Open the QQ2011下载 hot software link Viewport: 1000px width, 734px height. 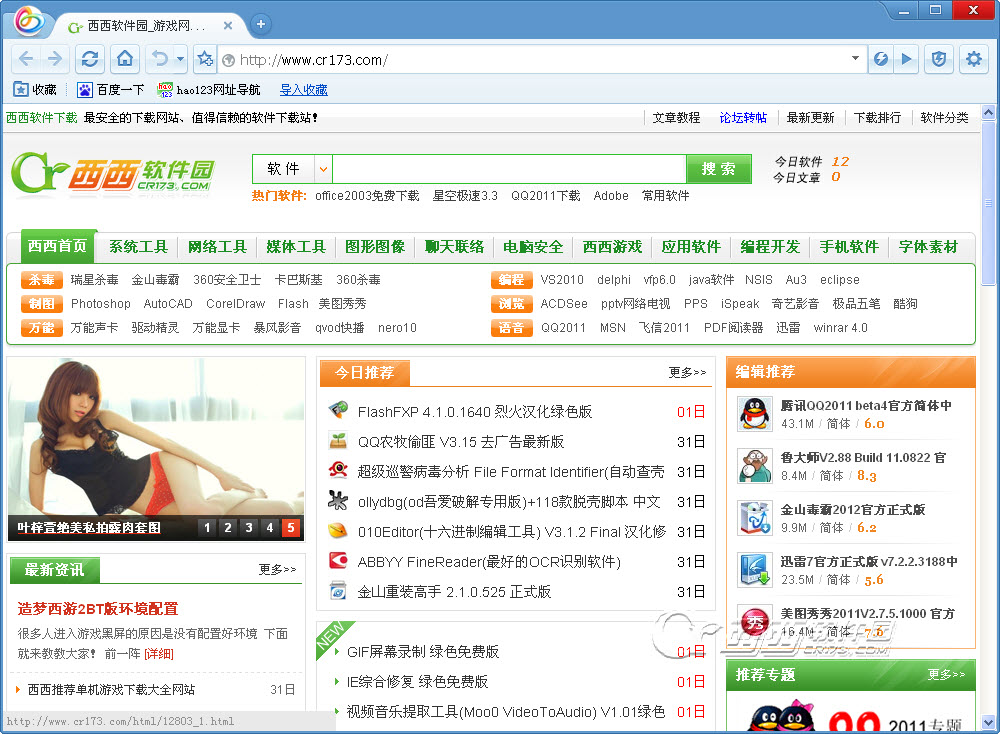tap(545, 196)
